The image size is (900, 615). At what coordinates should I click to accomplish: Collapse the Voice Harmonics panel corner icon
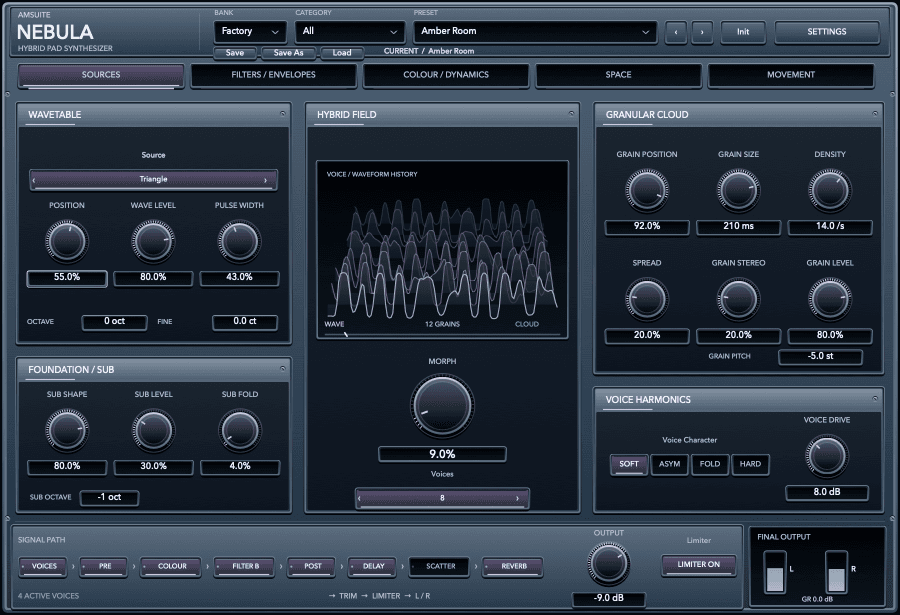(x=875, y=399)
